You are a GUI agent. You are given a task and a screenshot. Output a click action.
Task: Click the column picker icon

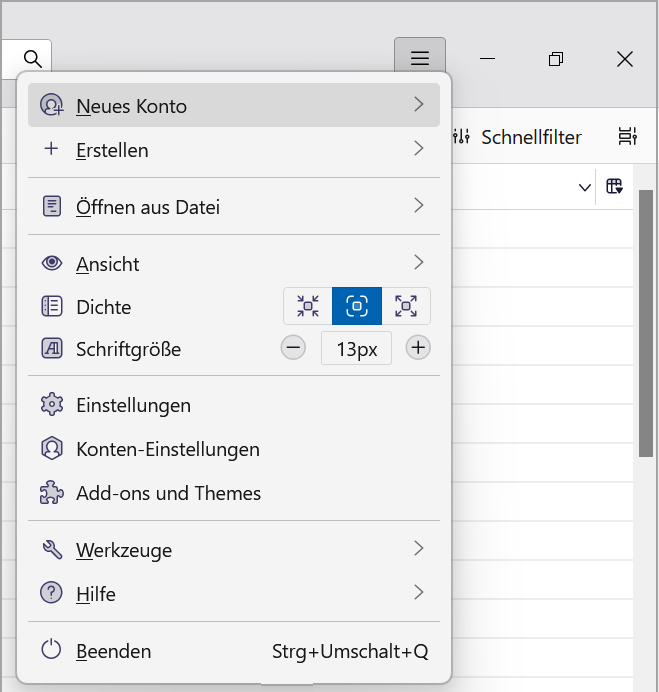point(615,186)
